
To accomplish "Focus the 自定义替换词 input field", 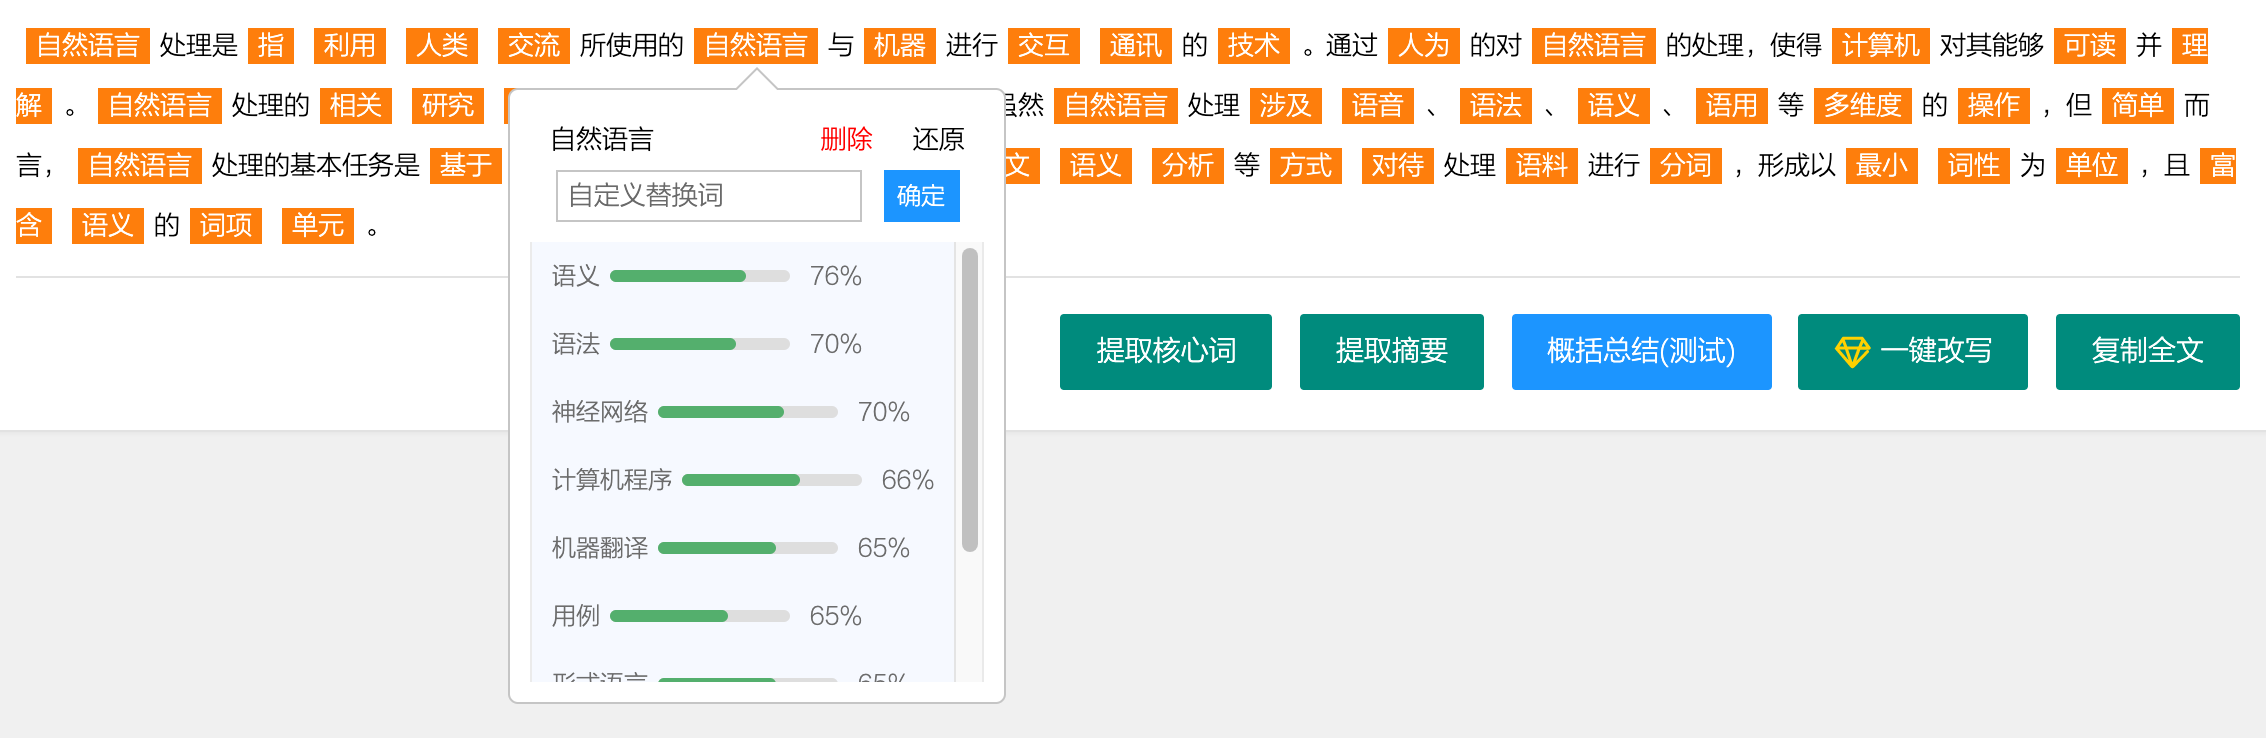I will click(x=708, y=195).
